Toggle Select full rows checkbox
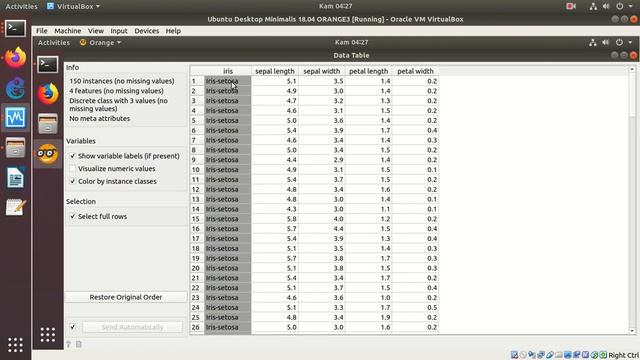This screenshot has height=360, width=640. (x=73, y=216)
